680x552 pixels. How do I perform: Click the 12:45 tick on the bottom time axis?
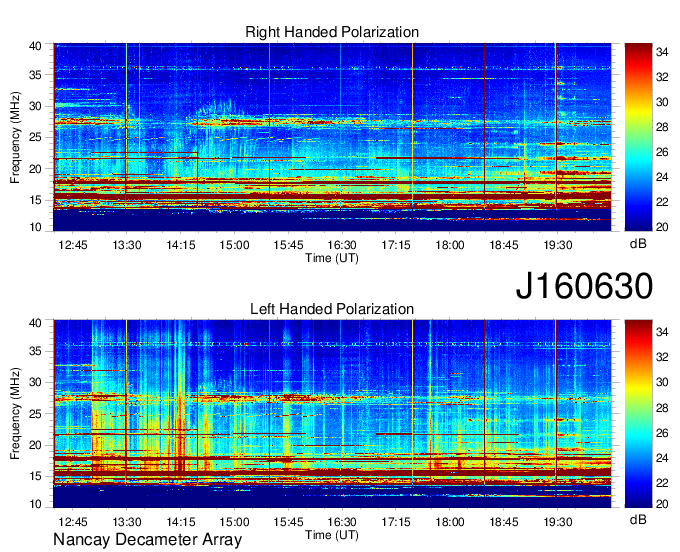click(x=73, y=522)
